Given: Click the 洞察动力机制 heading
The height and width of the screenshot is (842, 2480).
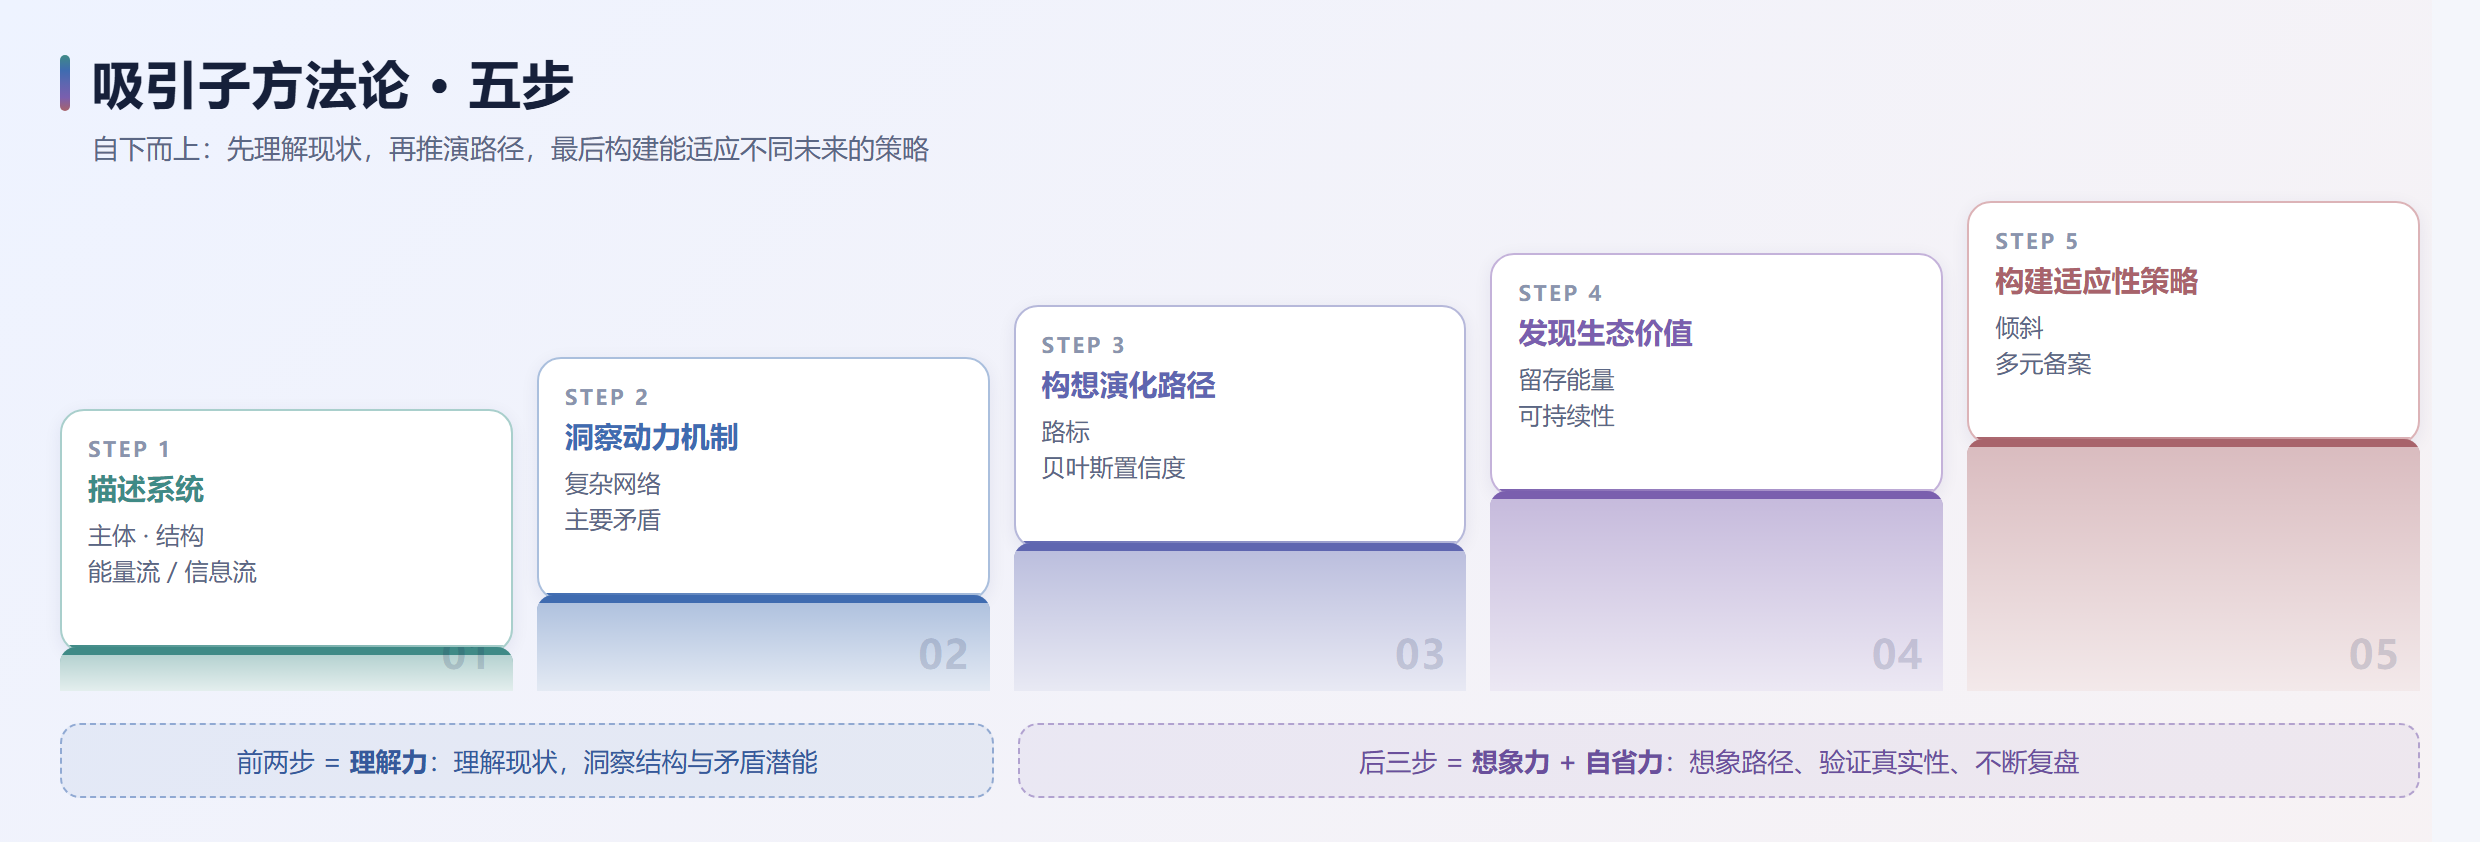Looking at the screenshot, I should tap(651, 437).
